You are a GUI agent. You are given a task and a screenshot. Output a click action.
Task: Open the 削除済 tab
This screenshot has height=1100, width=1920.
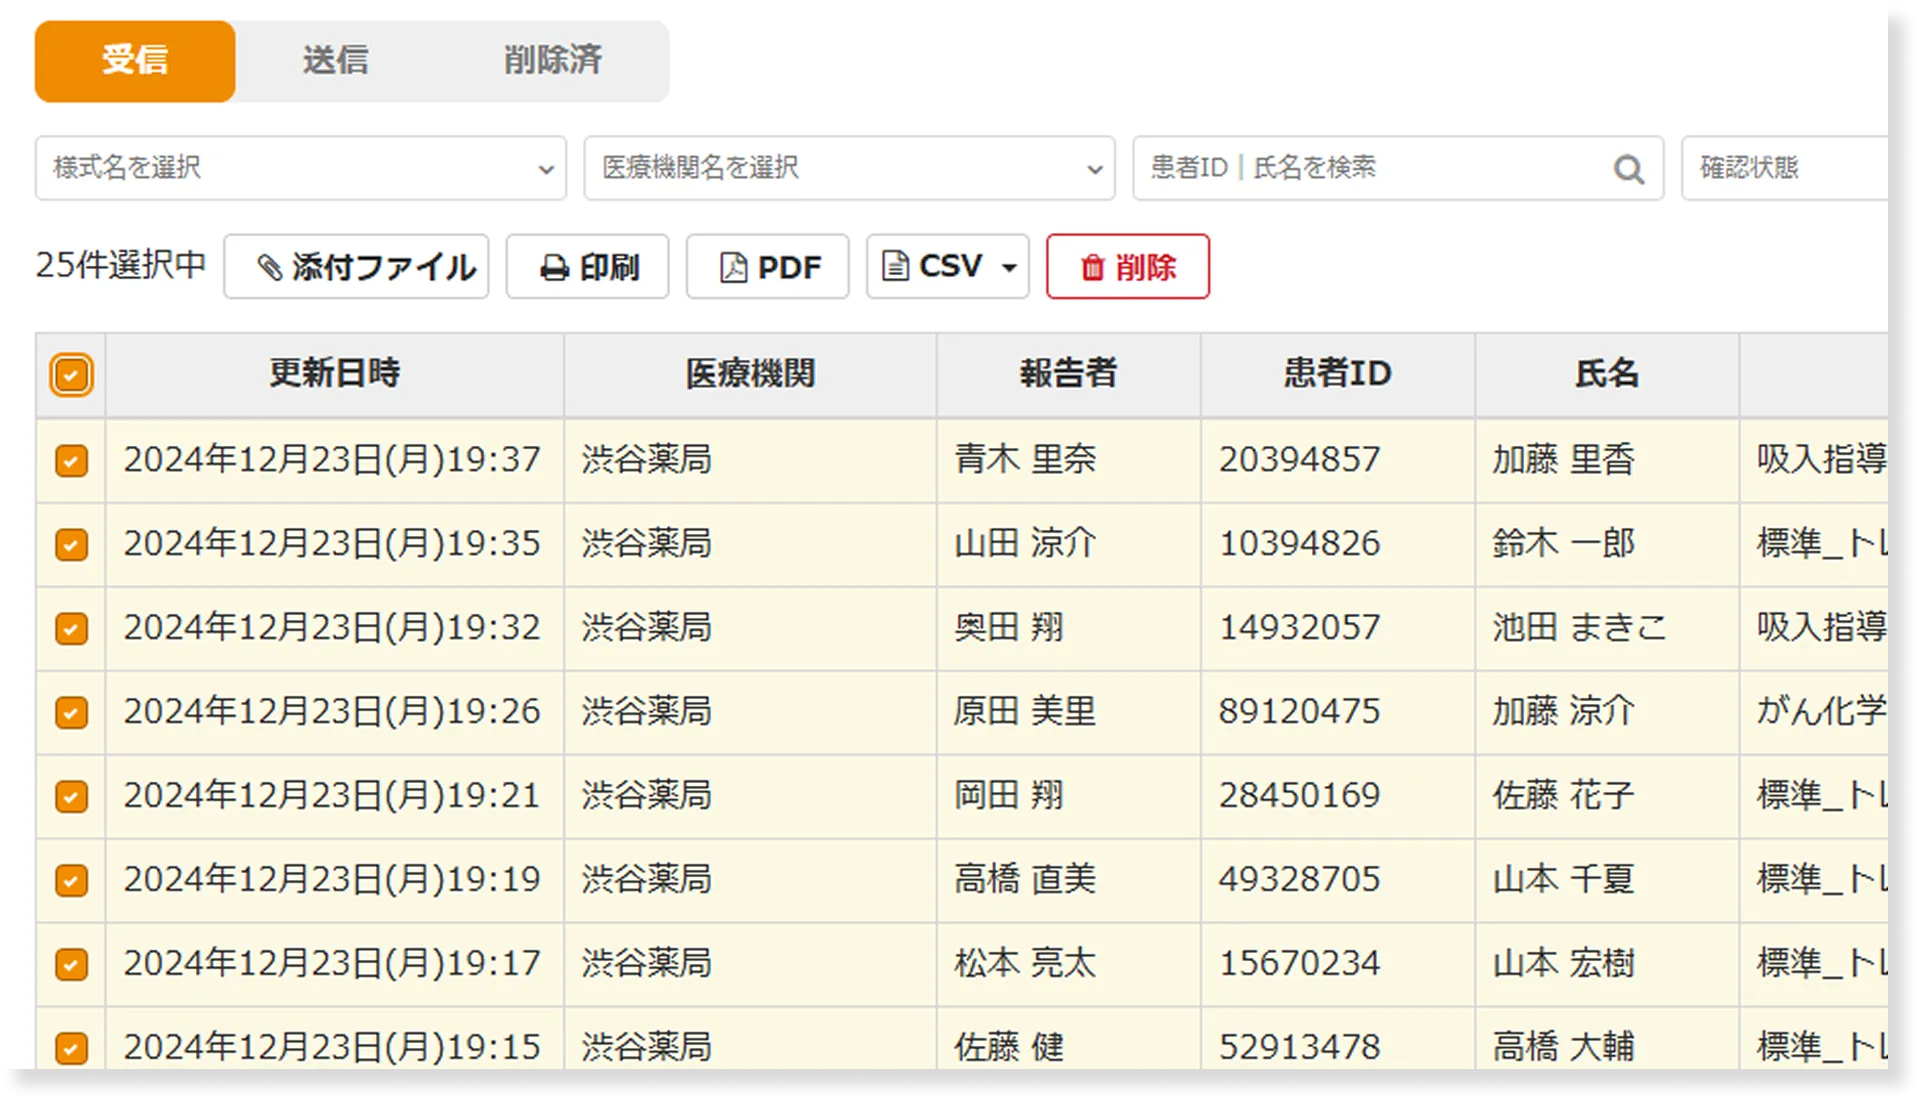pyautogui.click(x=552, y=61)
